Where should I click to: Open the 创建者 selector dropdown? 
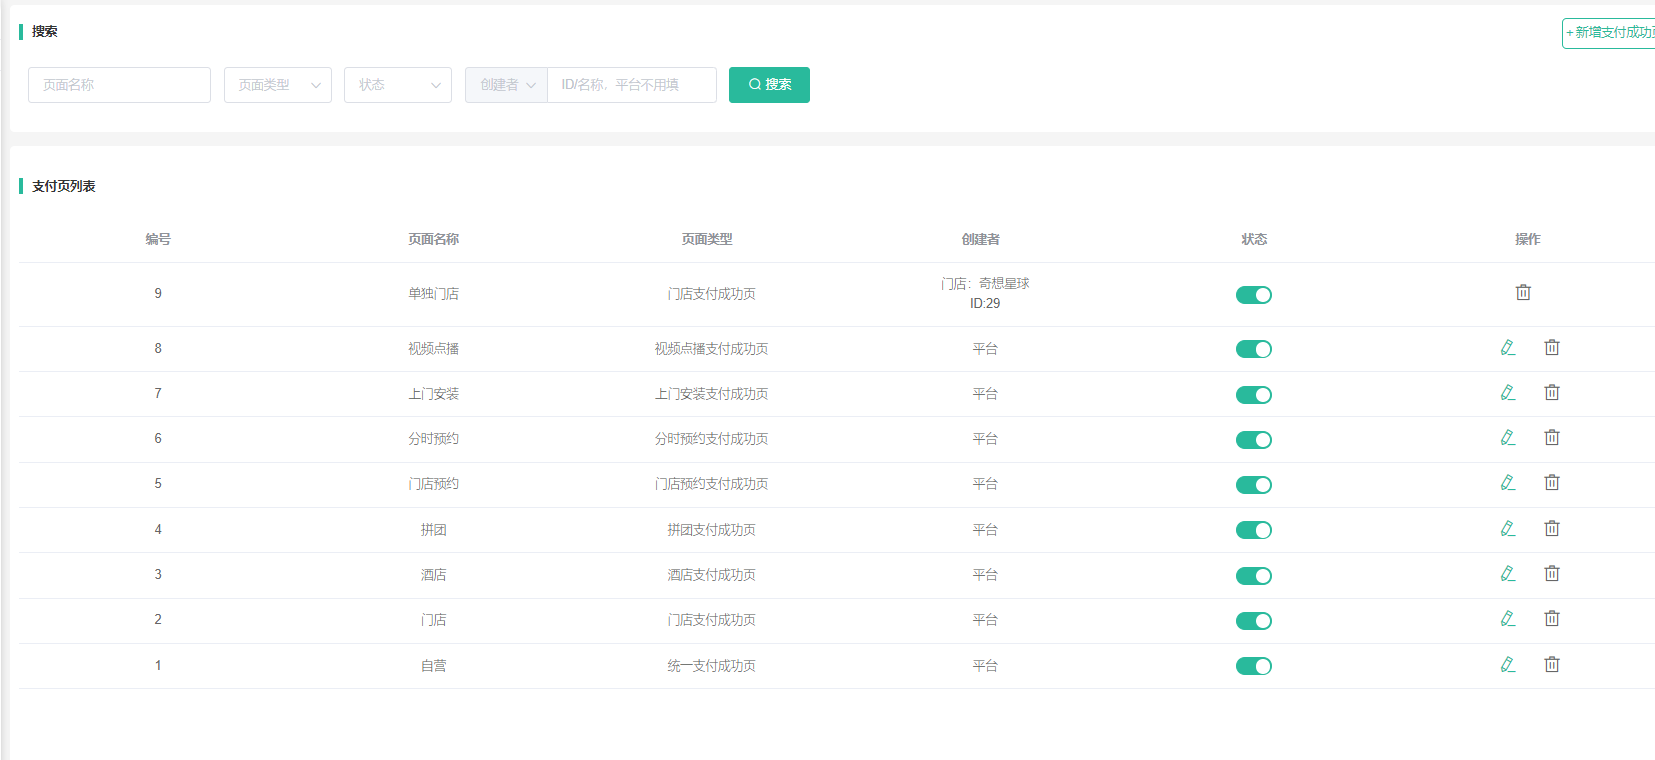tap(506, 85)
